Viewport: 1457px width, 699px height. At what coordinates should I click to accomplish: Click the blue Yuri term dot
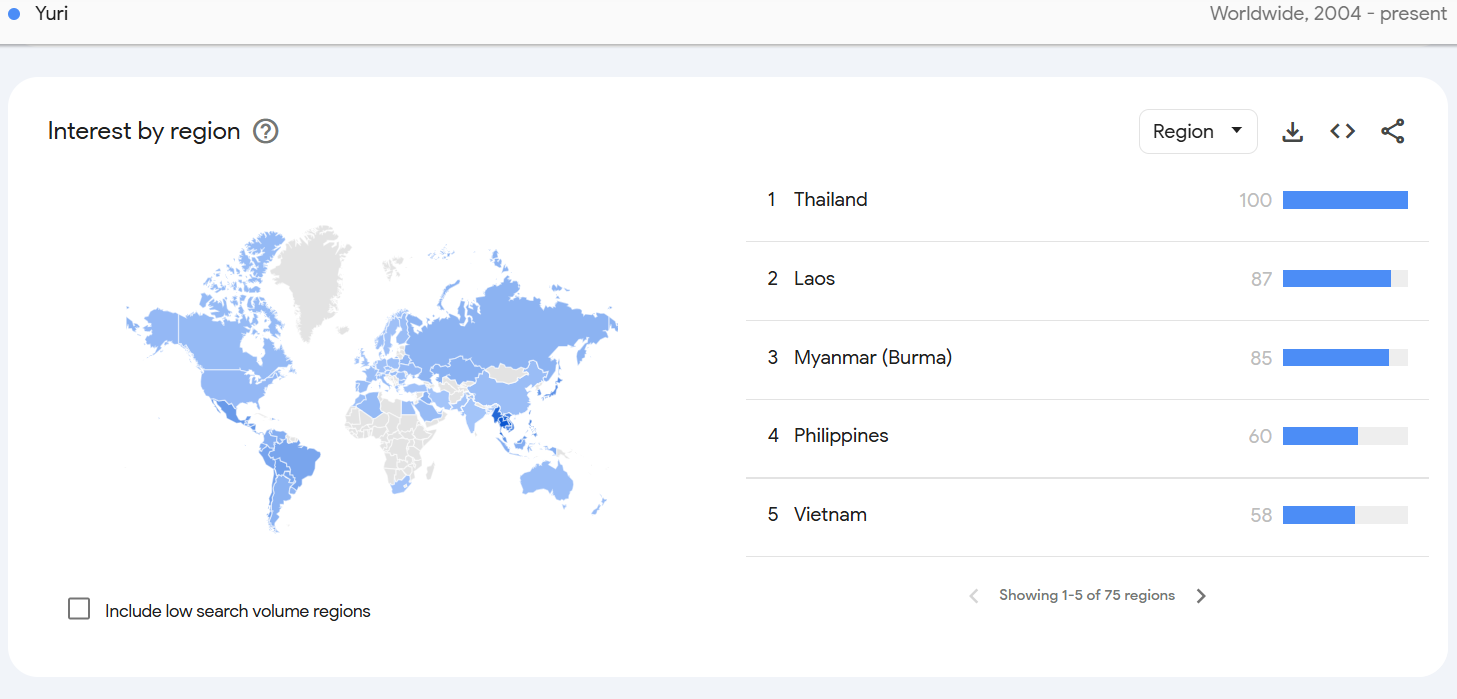(14, 14)
